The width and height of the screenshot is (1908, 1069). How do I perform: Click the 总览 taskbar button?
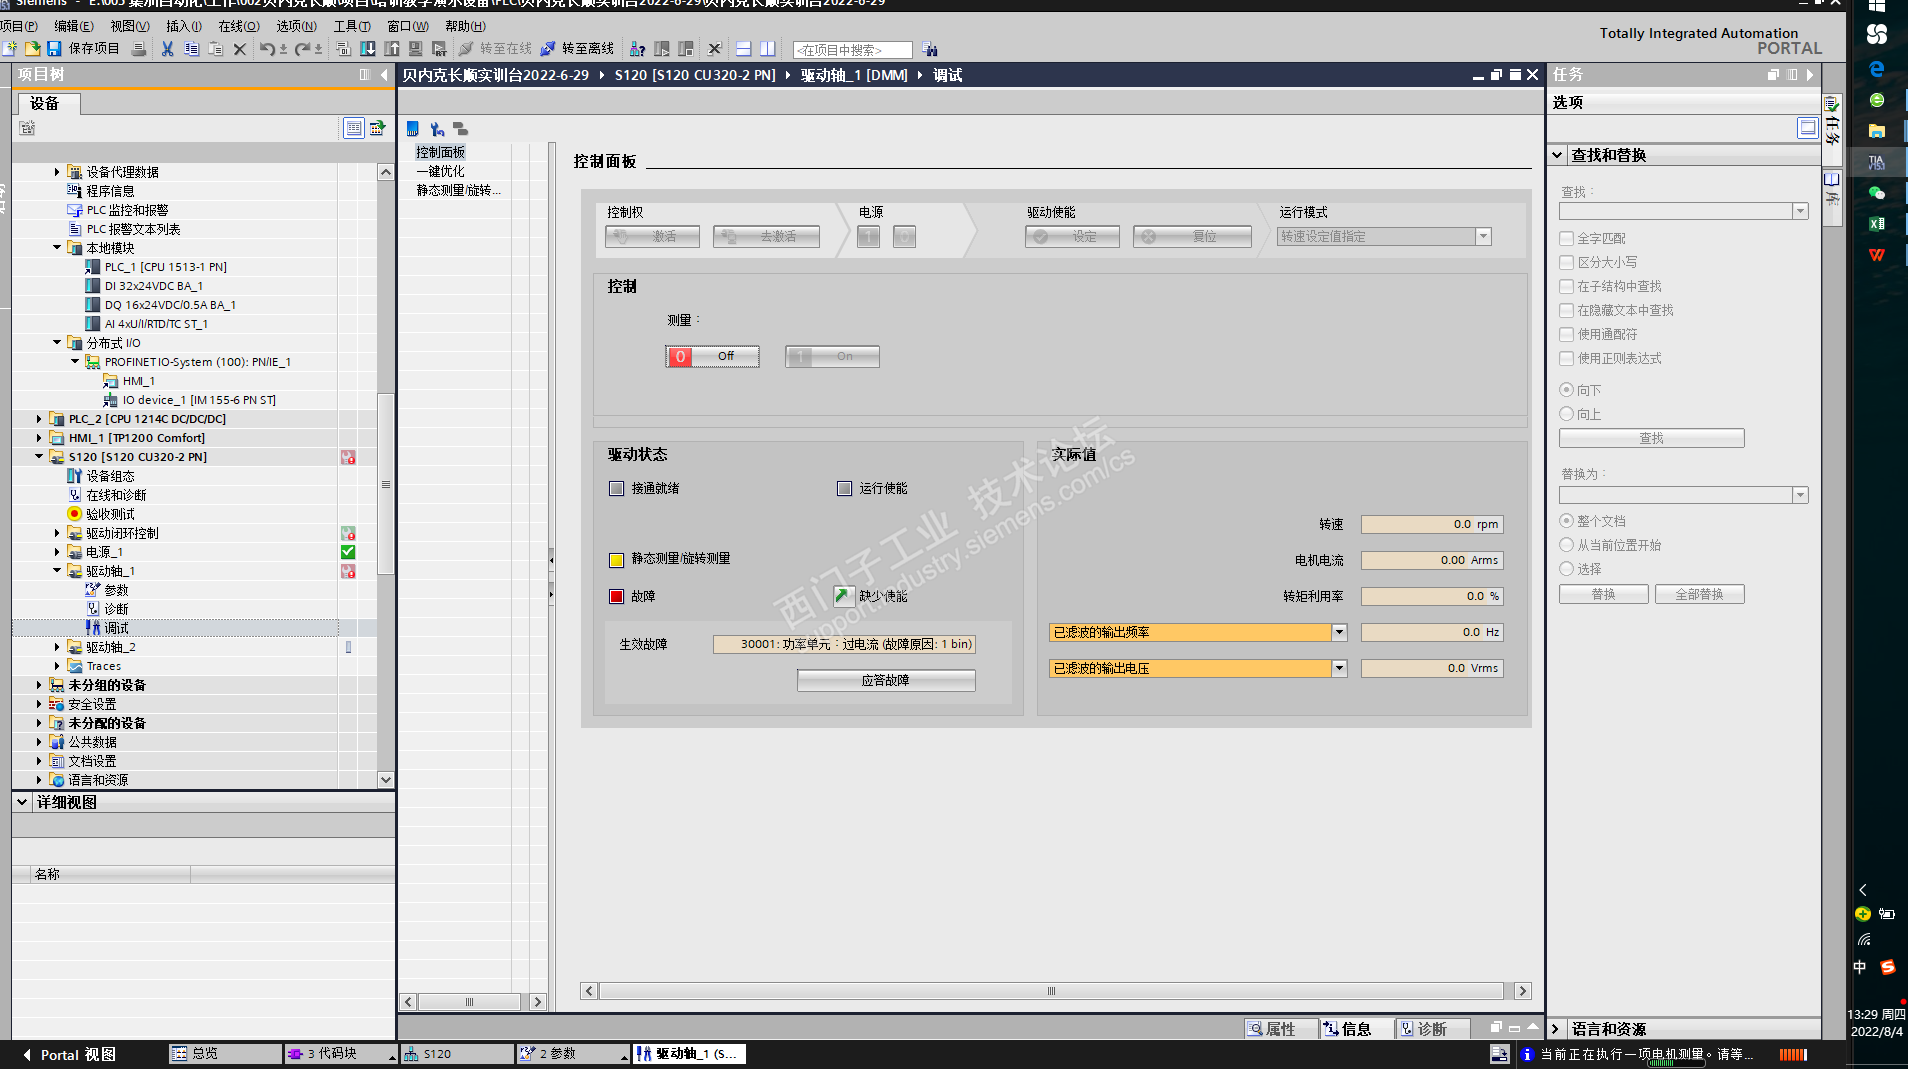225,1054
